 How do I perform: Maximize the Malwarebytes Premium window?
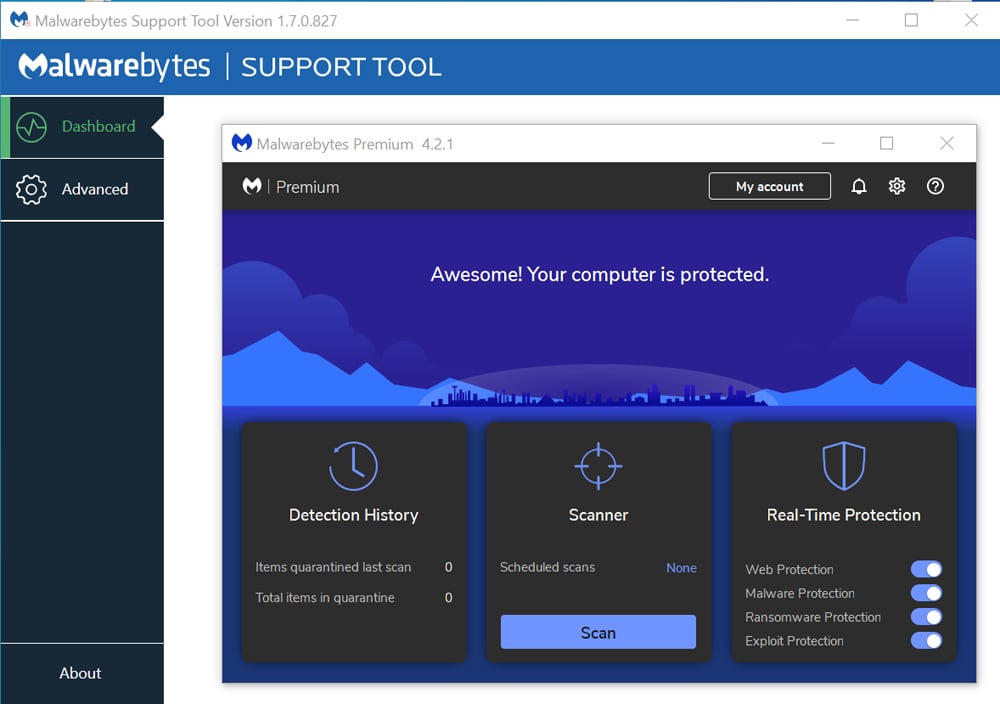click(886, 144)
